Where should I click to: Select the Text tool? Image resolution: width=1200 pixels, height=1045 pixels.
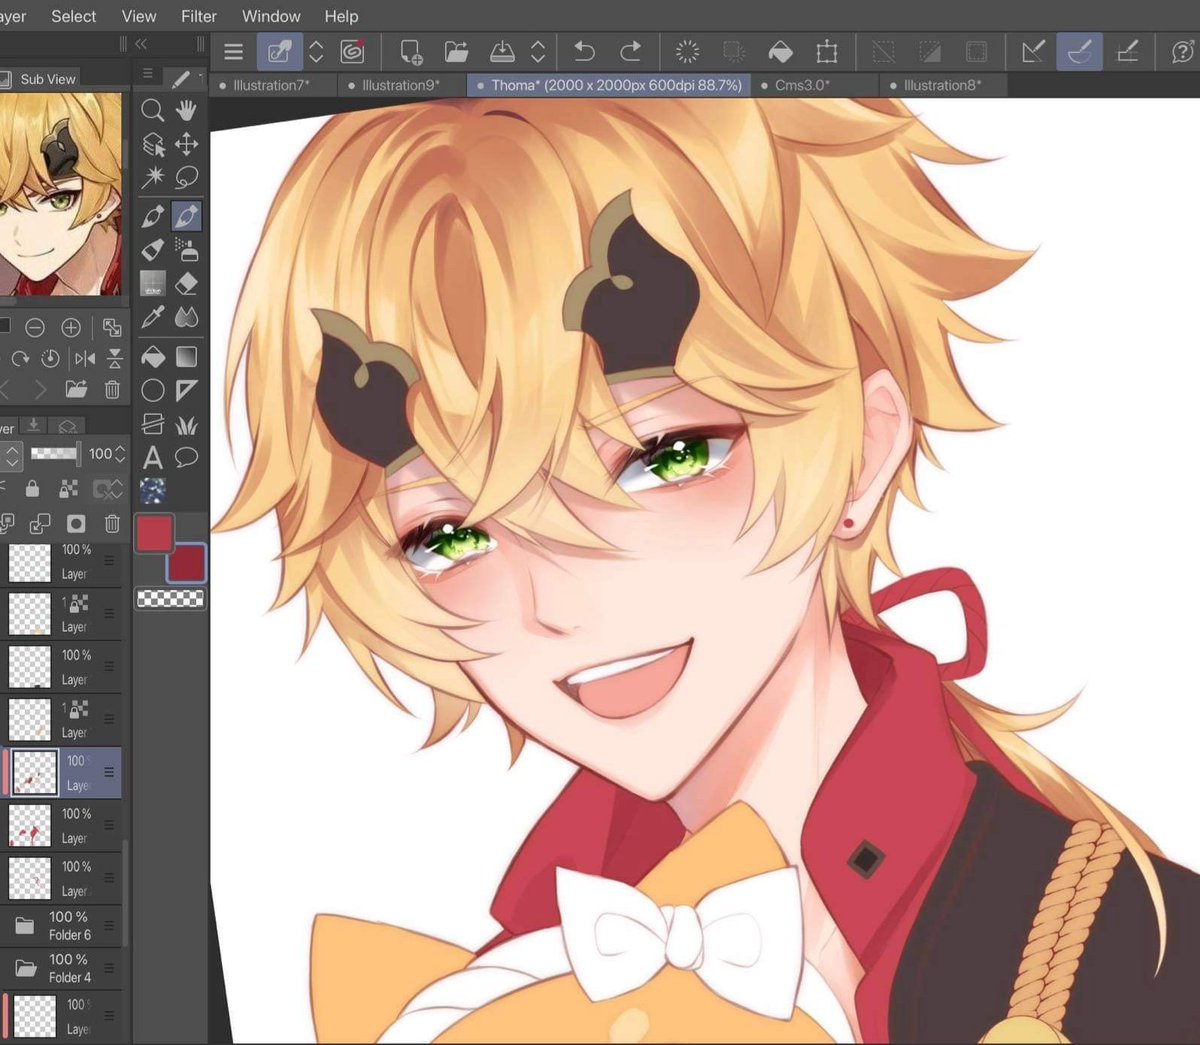(152, 458)
